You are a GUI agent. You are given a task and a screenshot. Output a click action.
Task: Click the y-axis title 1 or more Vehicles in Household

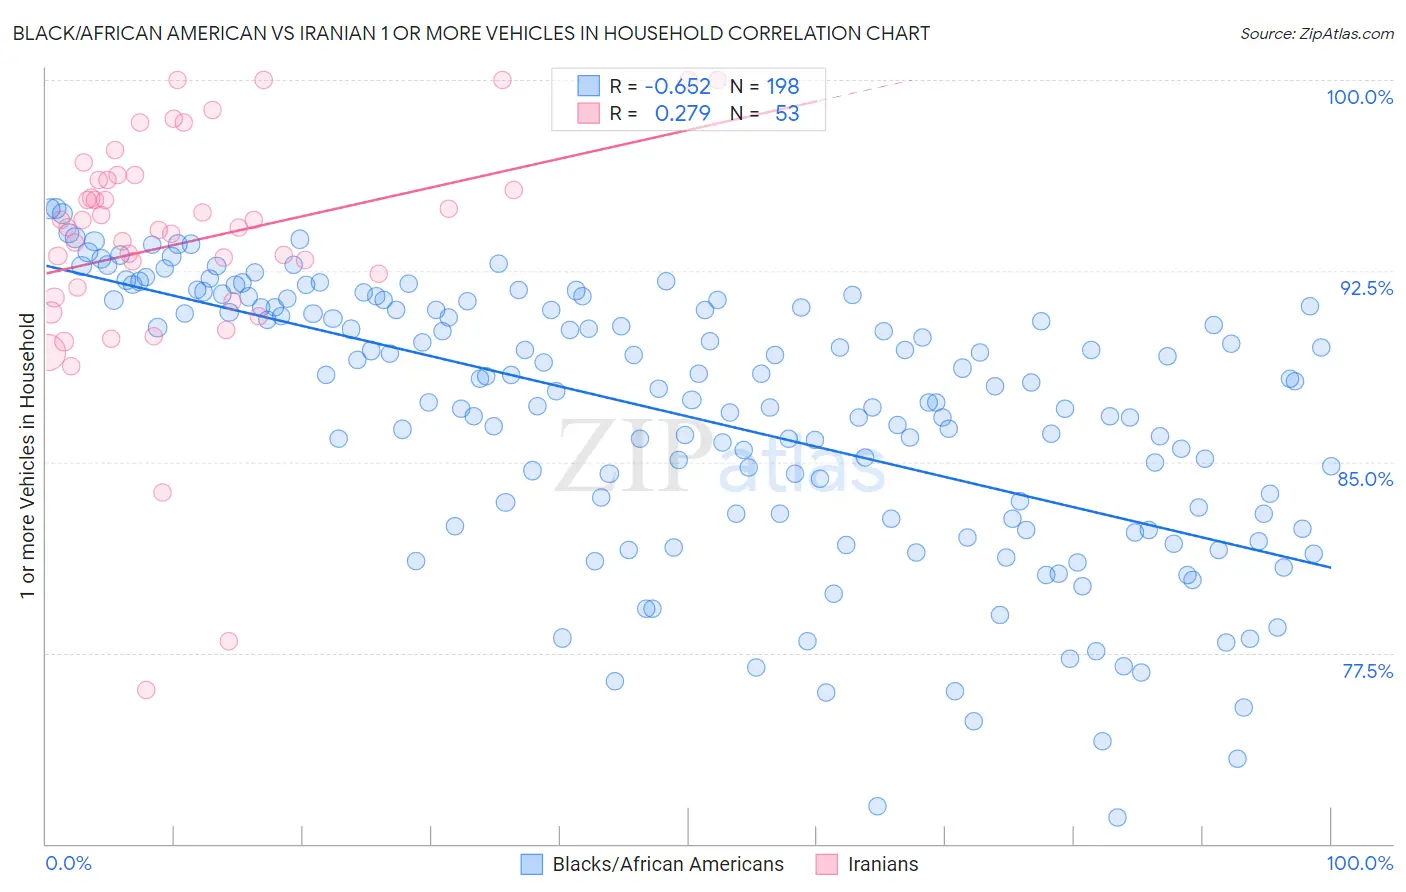(27, 456)
